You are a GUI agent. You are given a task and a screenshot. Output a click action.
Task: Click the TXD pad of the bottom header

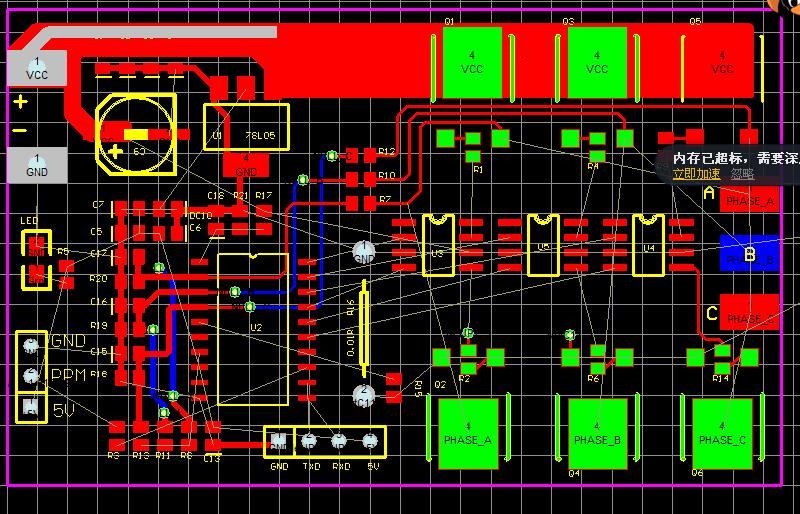coord(309,440)
